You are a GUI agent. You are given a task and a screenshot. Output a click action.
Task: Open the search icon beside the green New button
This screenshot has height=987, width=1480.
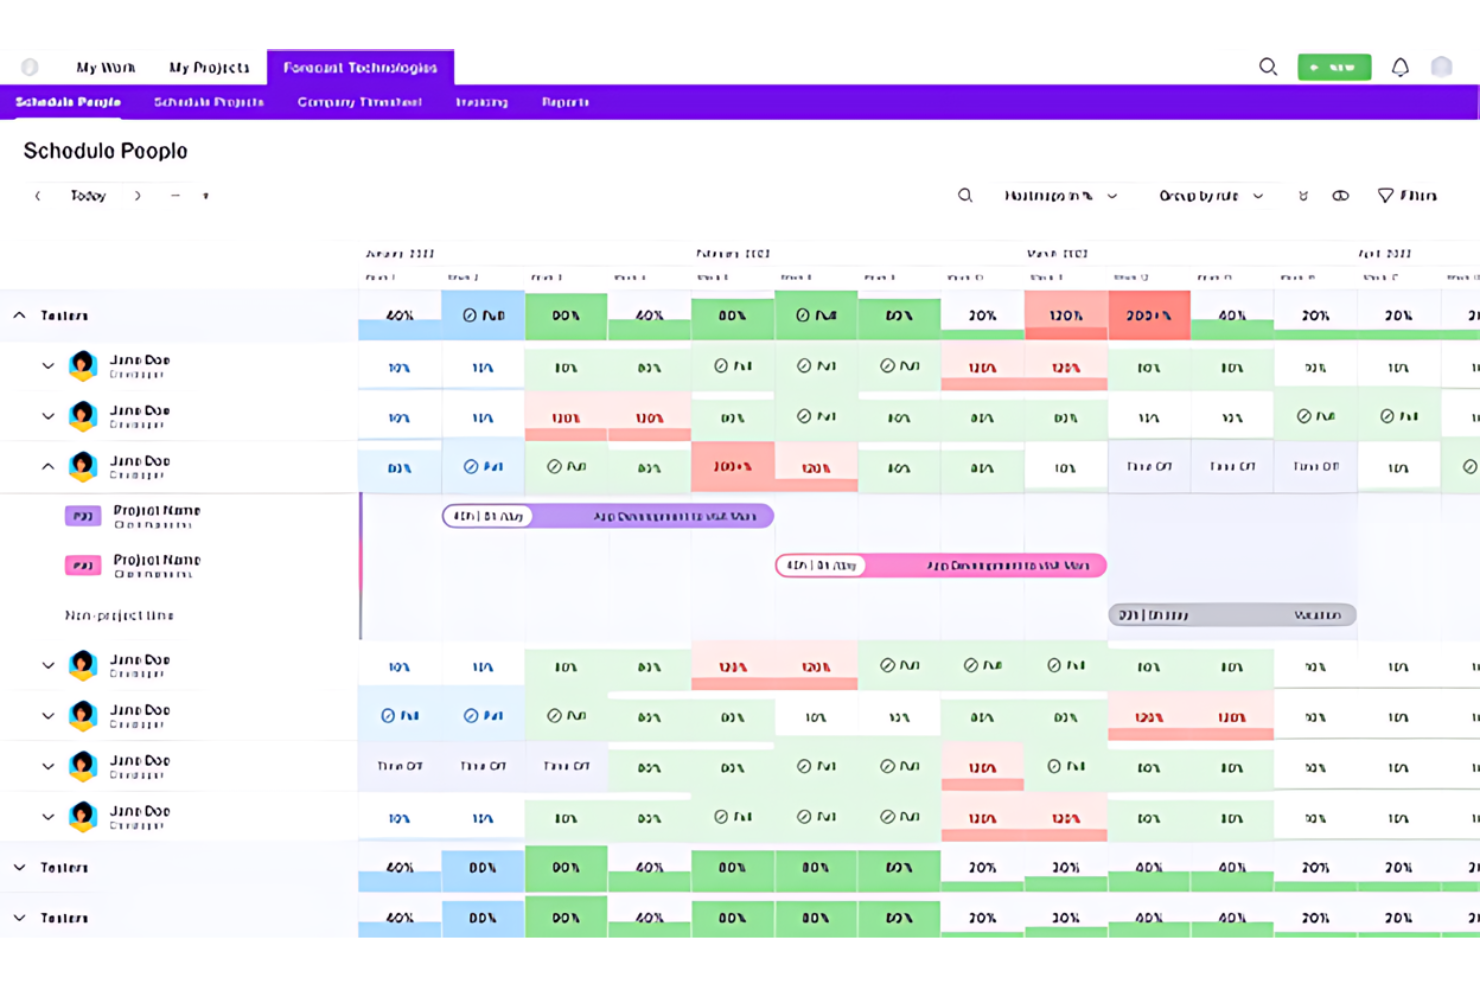coord(1268,67)
